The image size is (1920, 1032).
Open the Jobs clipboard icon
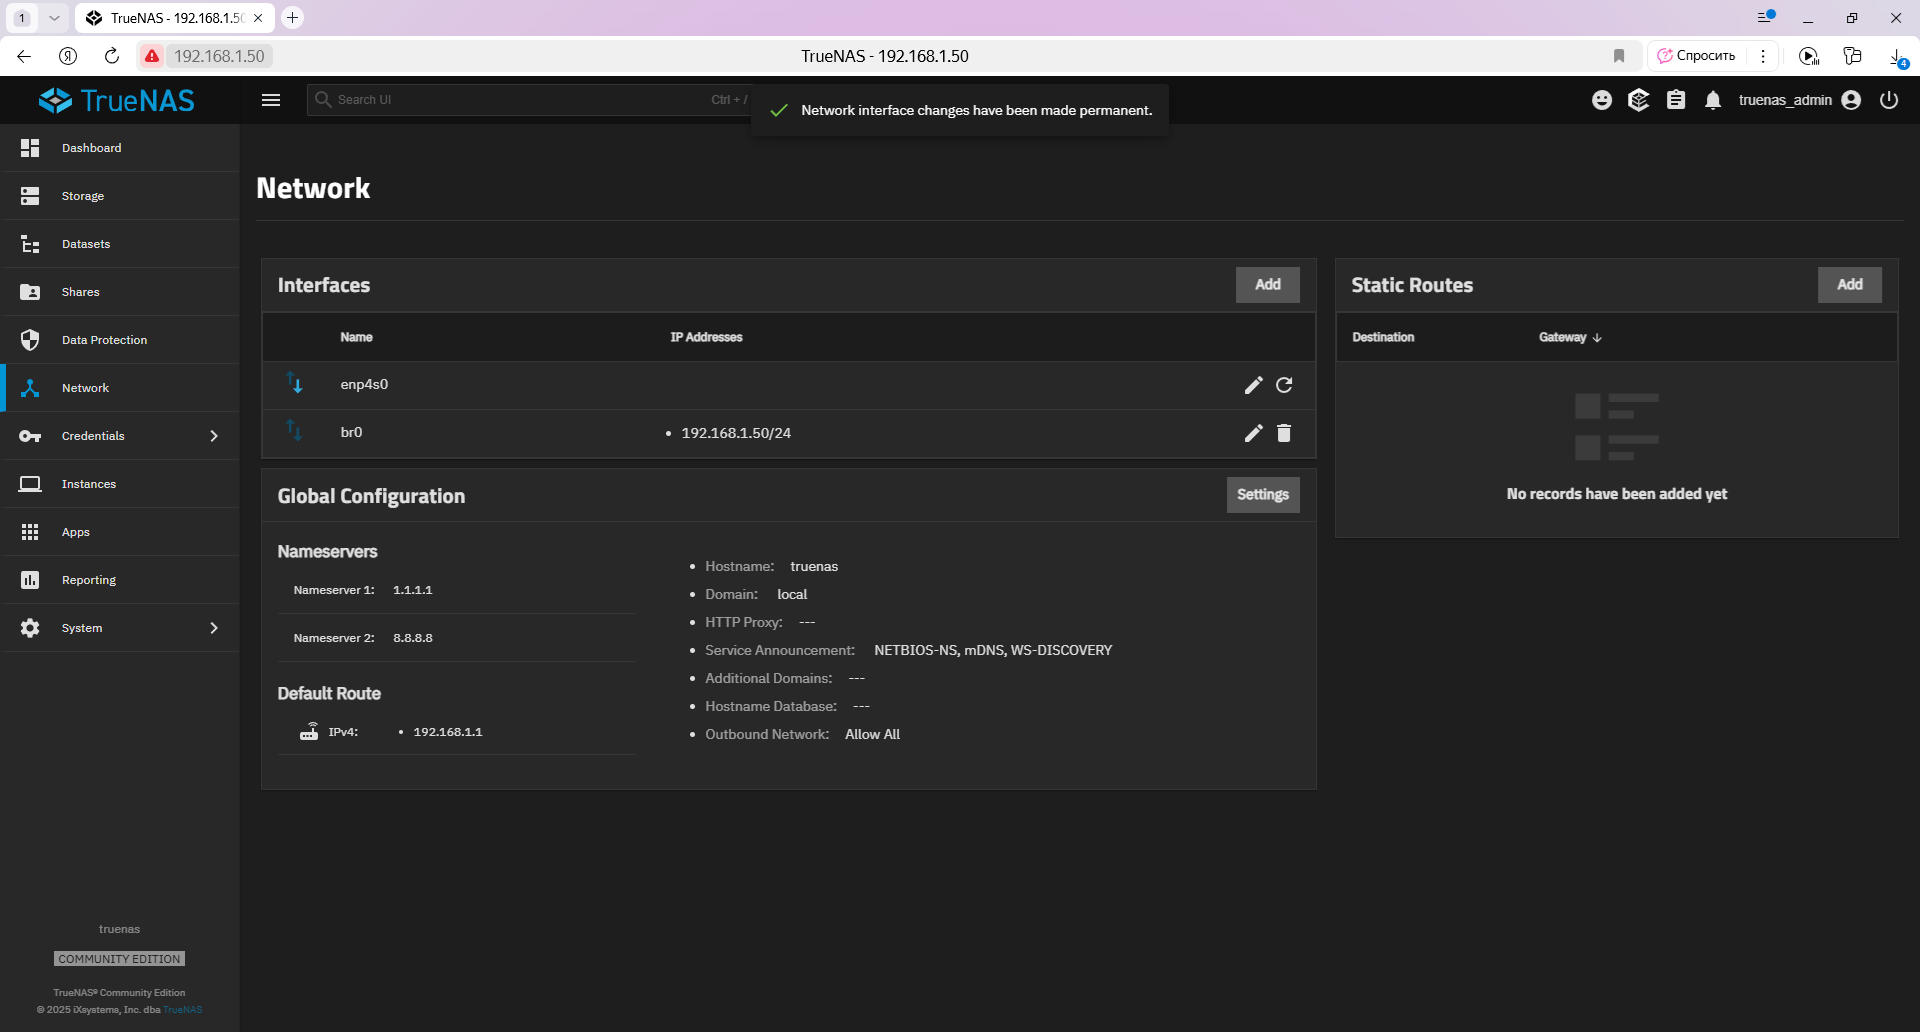click(1676, 100)
